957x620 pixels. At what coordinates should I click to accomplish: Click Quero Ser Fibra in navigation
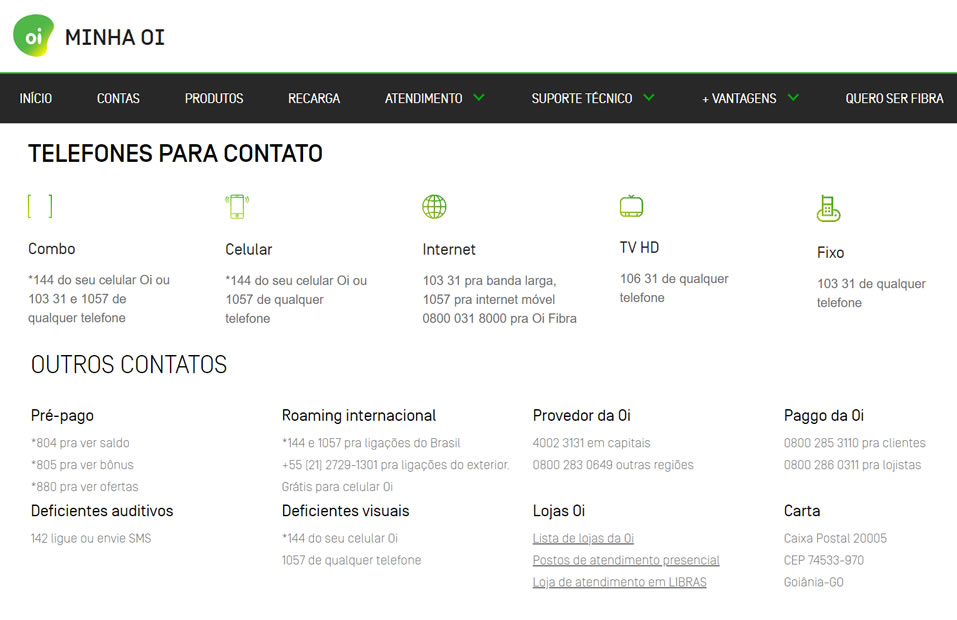click(x=894, y=98)
